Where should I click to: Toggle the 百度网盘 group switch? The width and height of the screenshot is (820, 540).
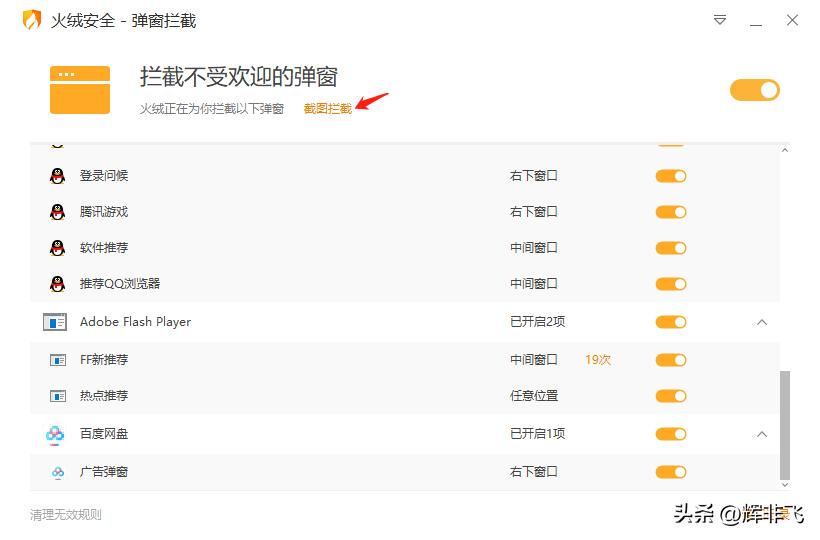click(671, 434)
